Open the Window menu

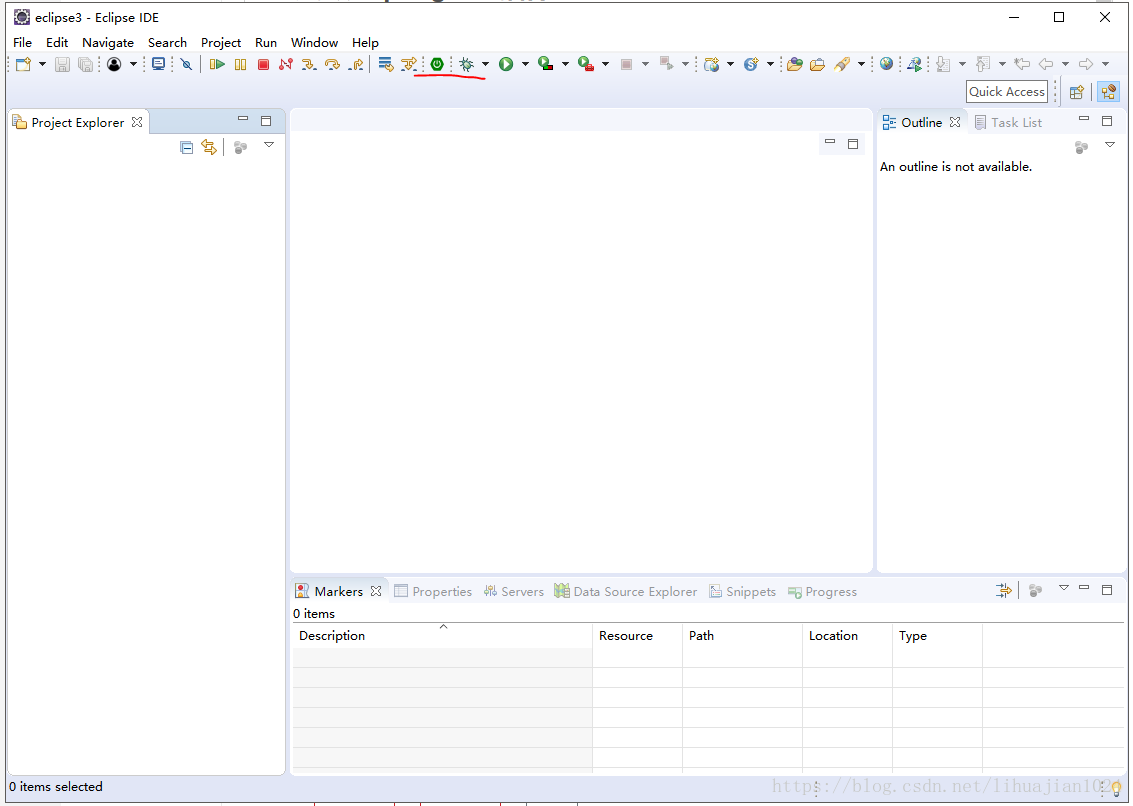click(314, 43)
